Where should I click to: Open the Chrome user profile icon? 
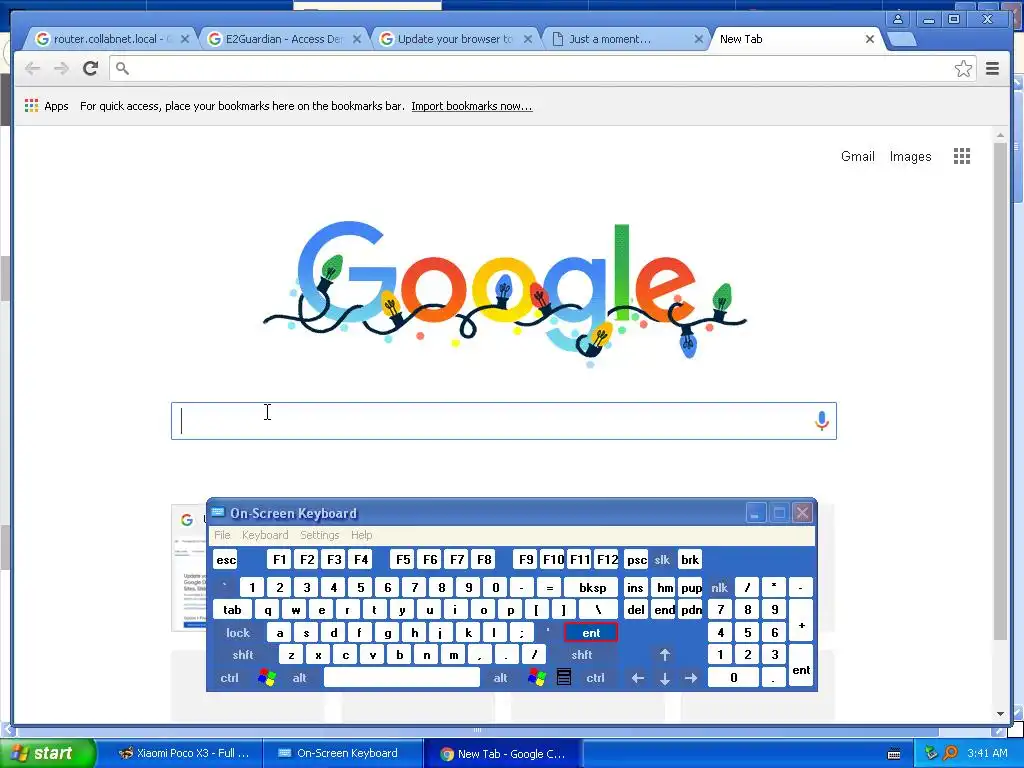(898, 19)
